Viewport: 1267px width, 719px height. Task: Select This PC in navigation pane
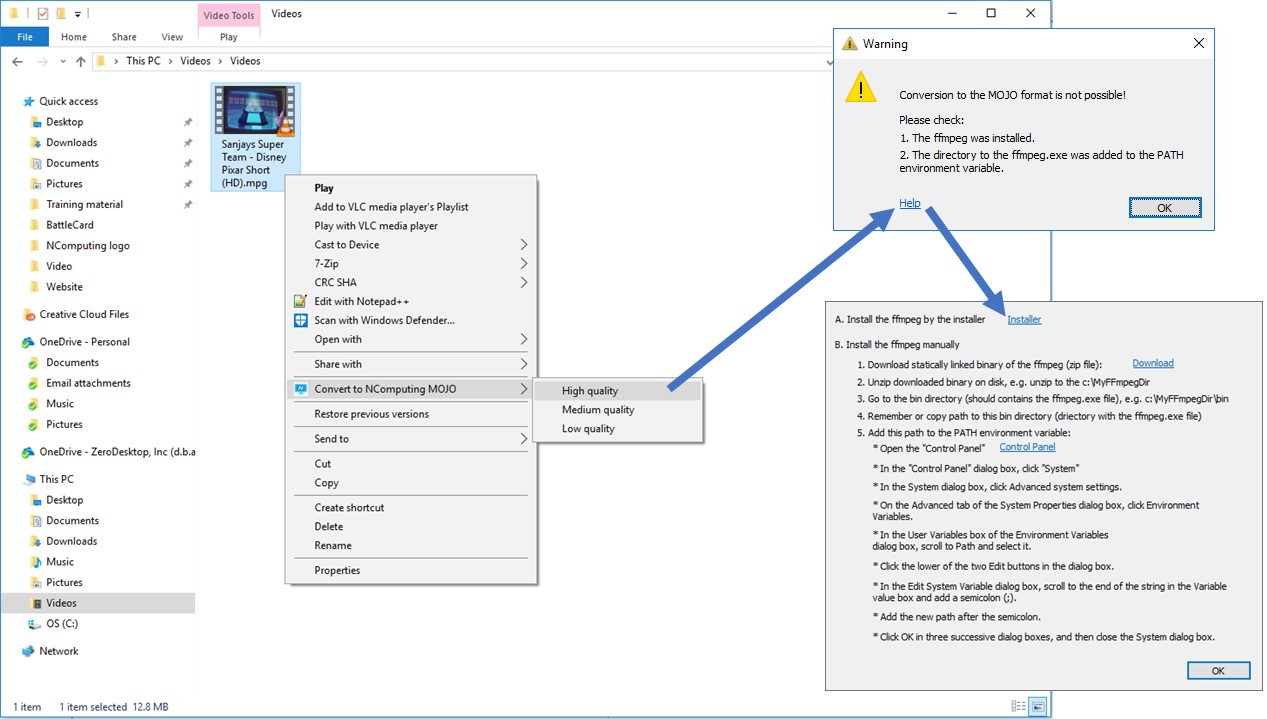[x=56, y=479]
